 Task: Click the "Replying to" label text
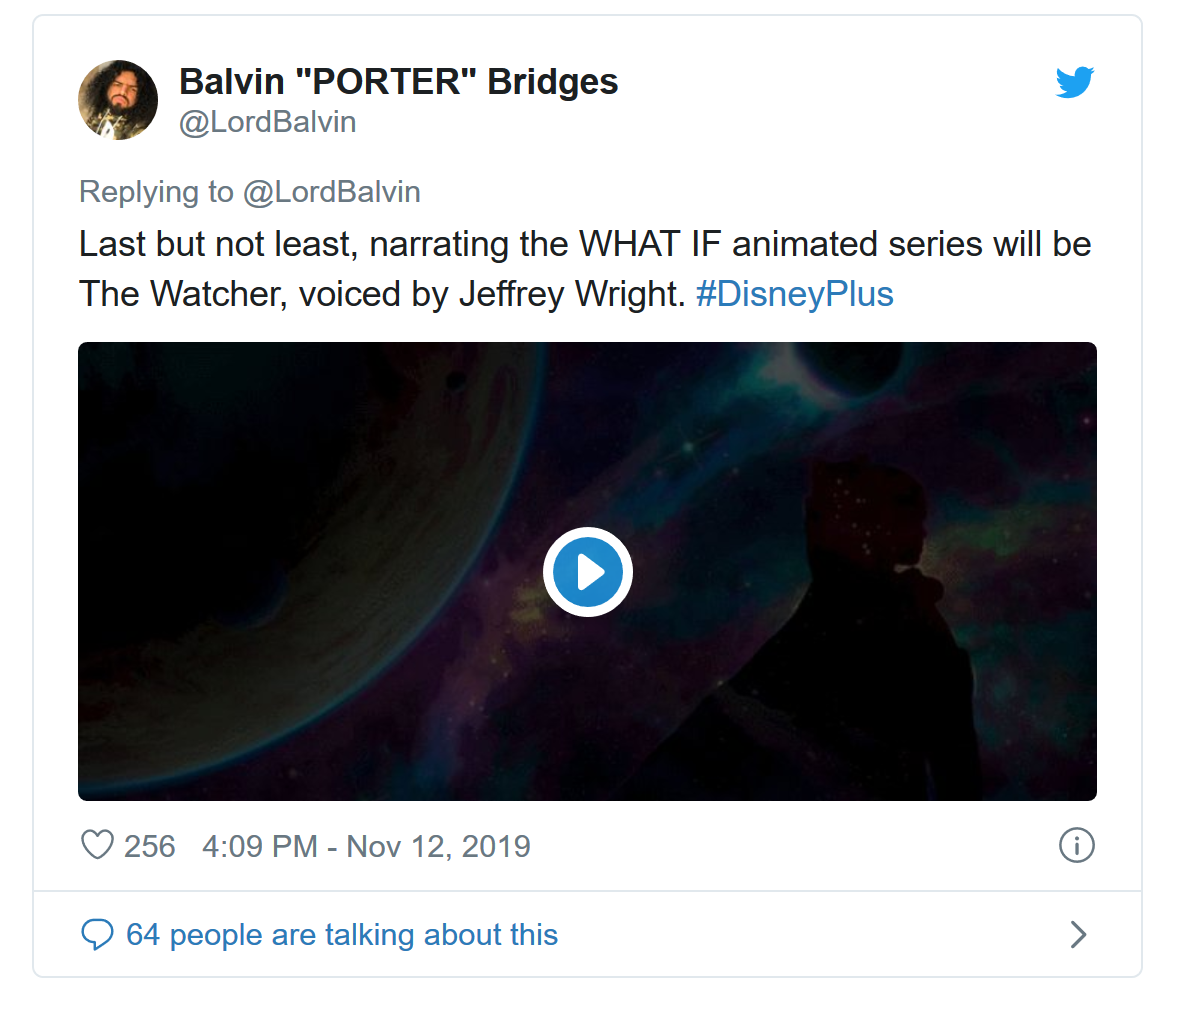click(x=156, y=192)
